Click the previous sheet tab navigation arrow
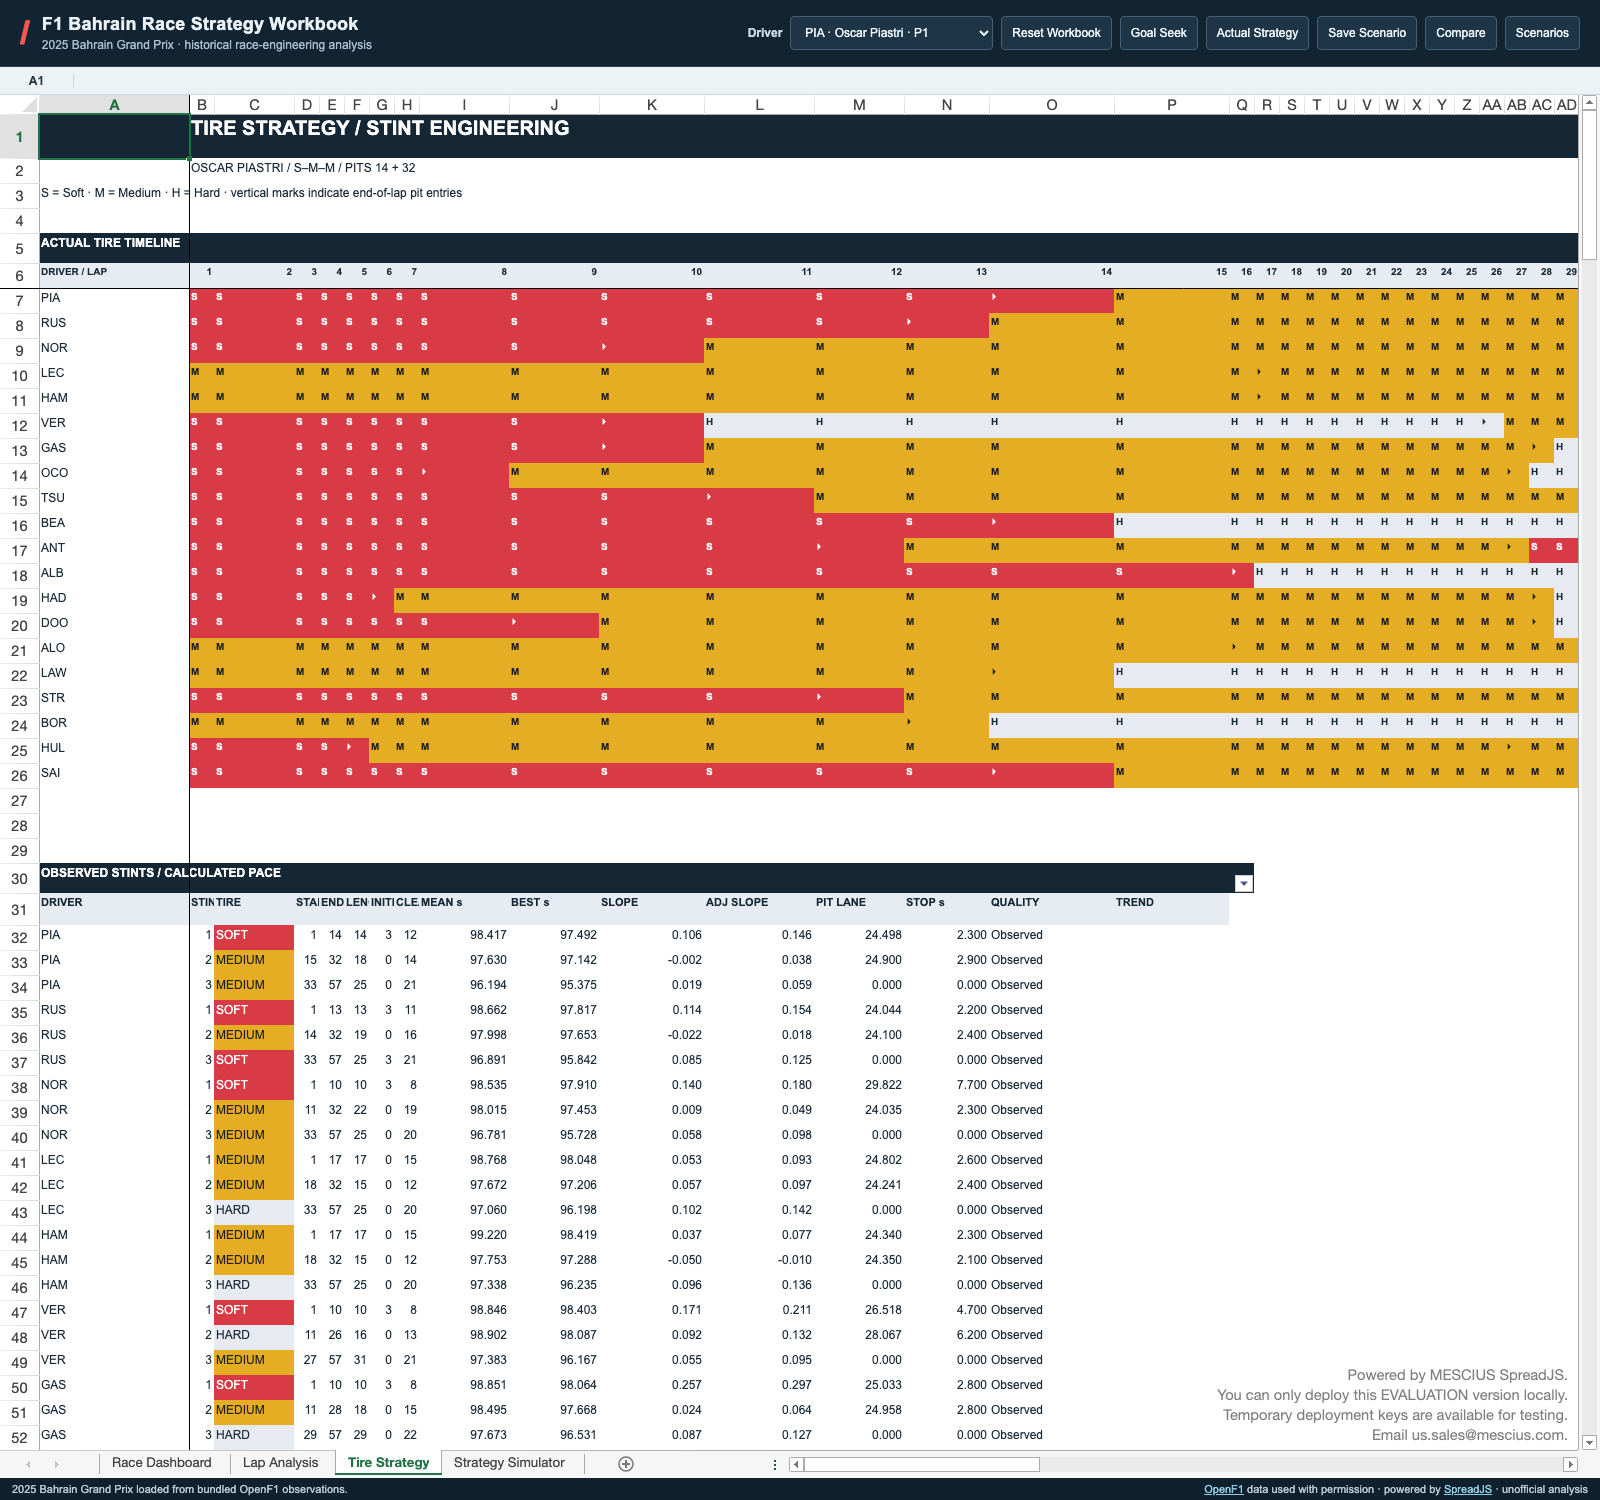The image size is (1600, 1500). [28, 1464]
